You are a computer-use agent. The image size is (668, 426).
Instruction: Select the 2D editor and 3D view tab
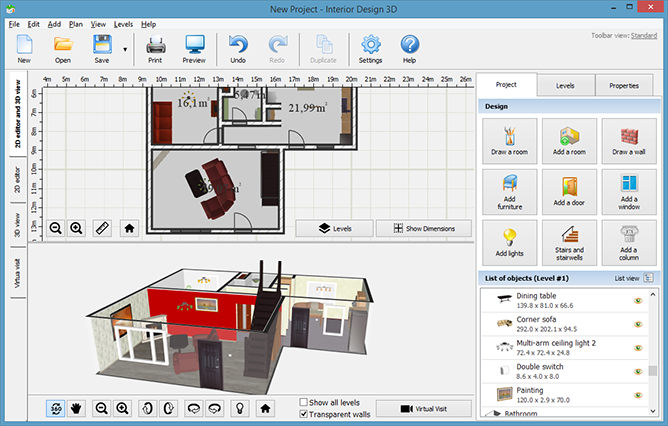[18, 114]
